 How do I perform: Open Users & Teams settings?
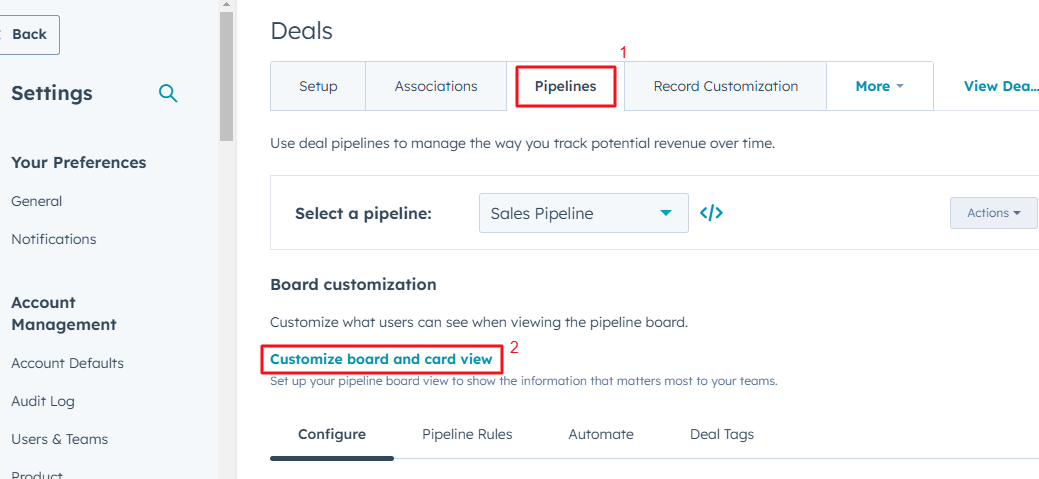click(x=59, y=439)
